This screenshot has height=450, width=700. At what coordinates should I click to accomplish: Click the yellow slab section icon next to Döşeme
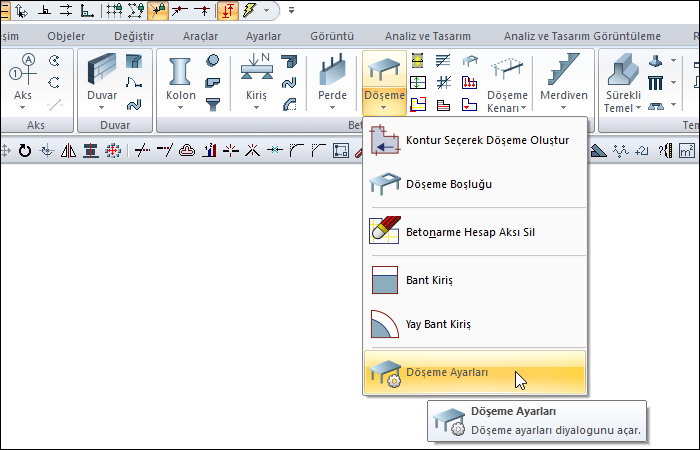coord(417,60)
